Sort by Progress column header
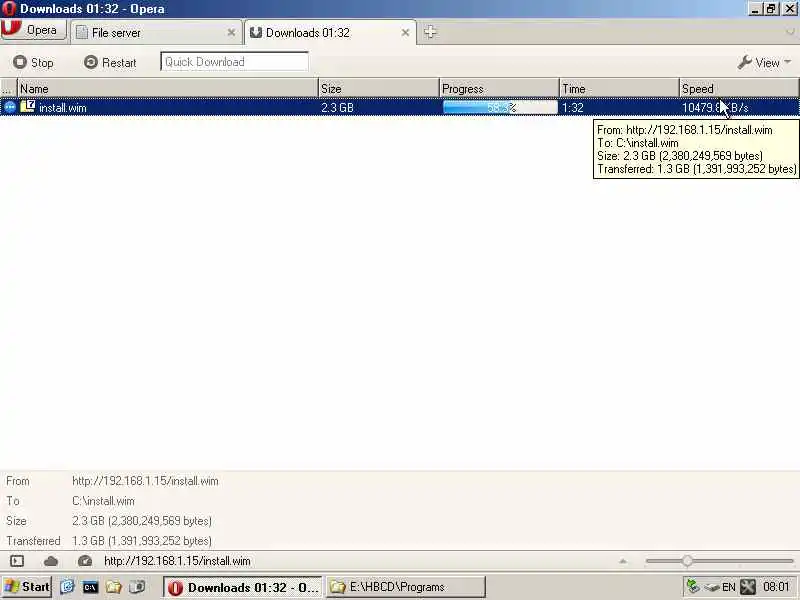 click(x=499, y=88)
